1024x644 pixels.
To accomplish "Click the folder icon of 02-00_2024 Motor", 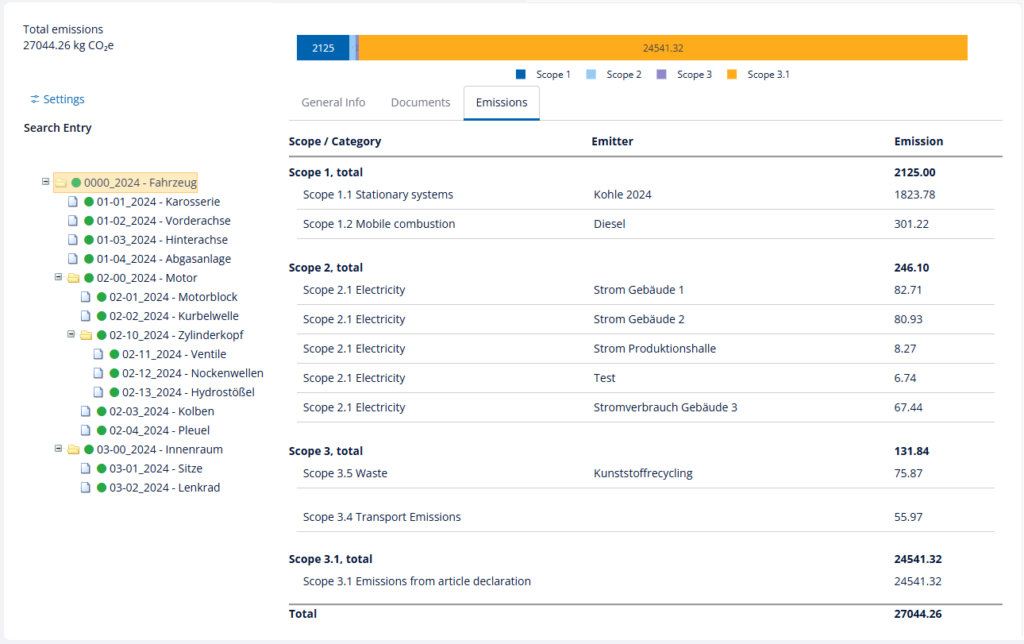I will pos(73,278).
